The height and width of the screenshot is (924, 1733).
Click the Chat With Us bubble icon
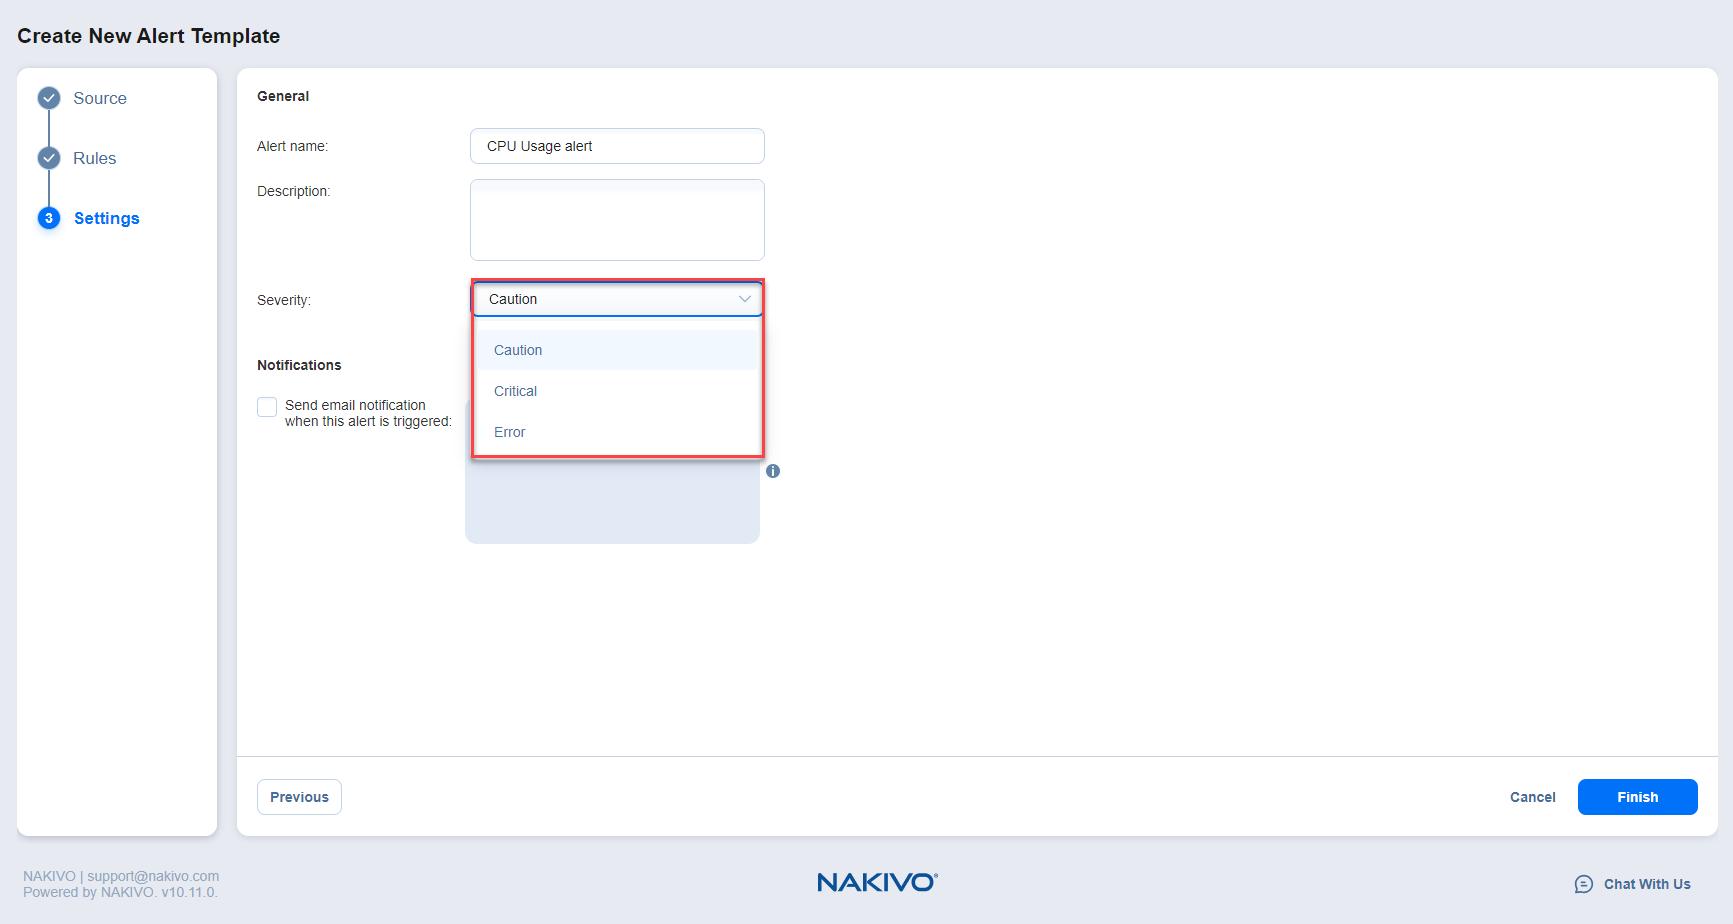click(x=1583, y=884)
